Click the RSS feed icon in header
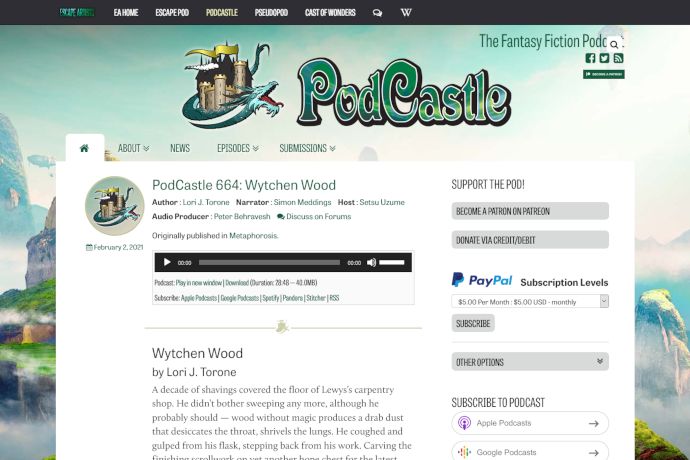The height and width of the screenshot is (460, 690). (x=618, y=58)
